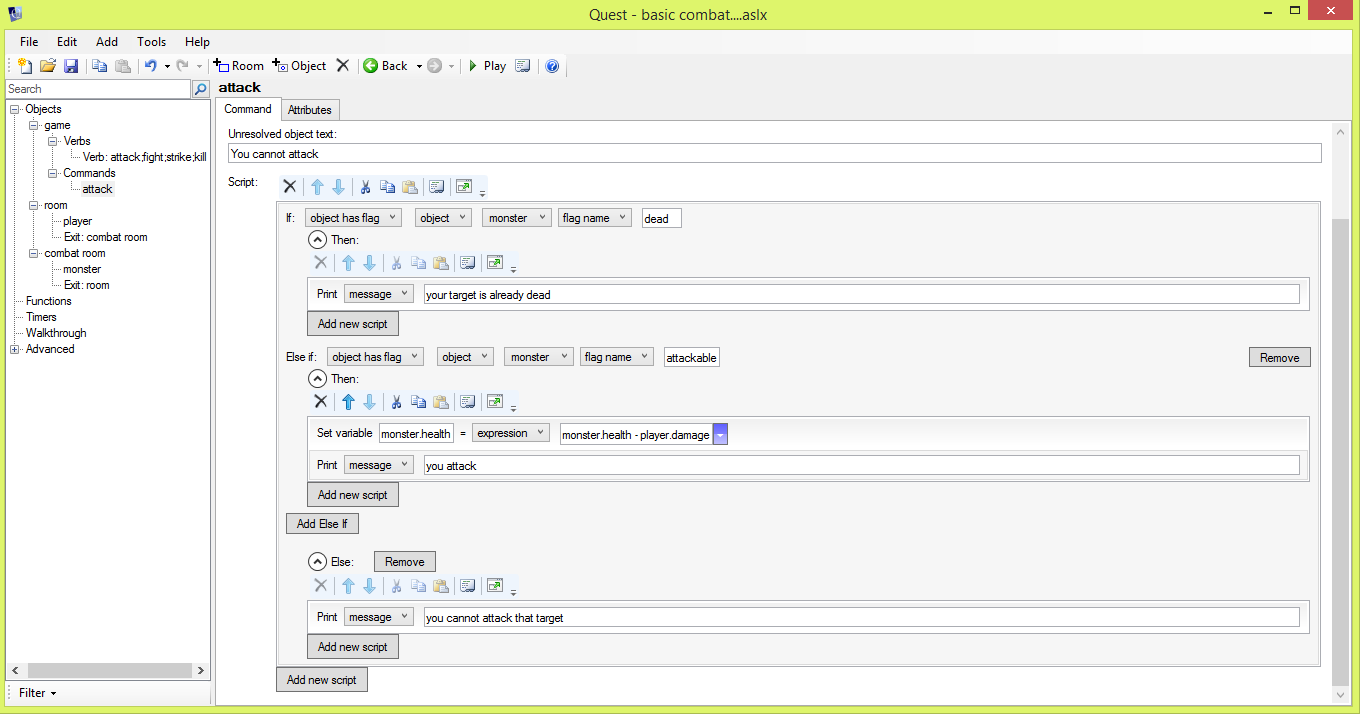Open the 'expression' type dropdown
1360x714 pixels.
(510, 433)
